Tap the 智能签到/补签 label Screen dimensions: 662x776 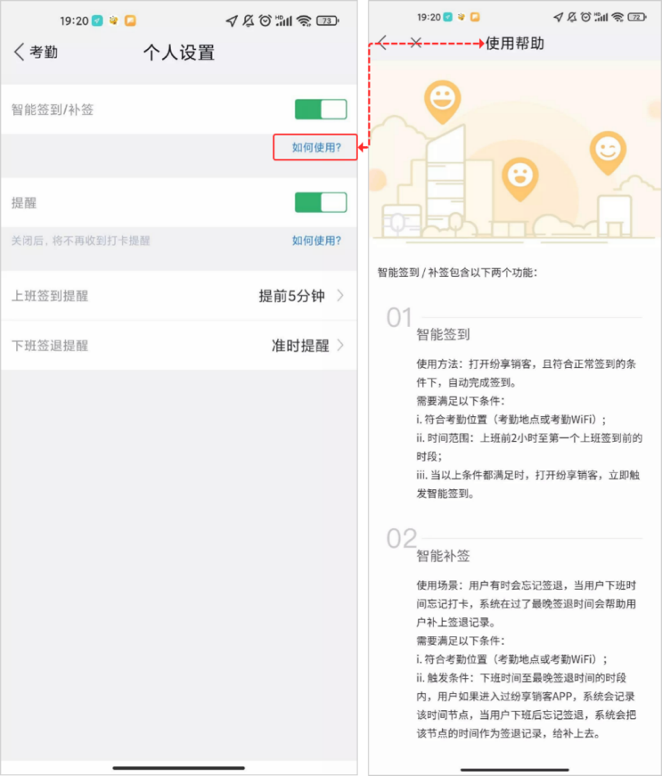point(52,109)
